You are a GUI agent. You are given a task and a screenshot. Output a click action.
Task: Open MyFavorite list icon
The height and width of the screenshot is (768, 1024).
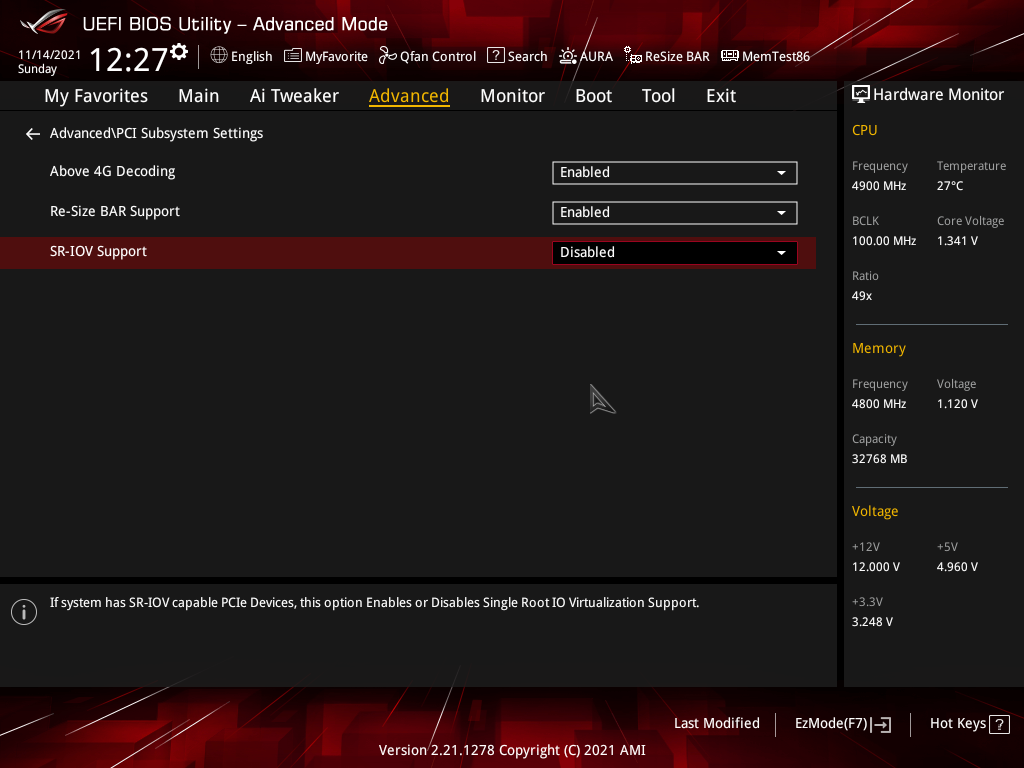(293, 56)
